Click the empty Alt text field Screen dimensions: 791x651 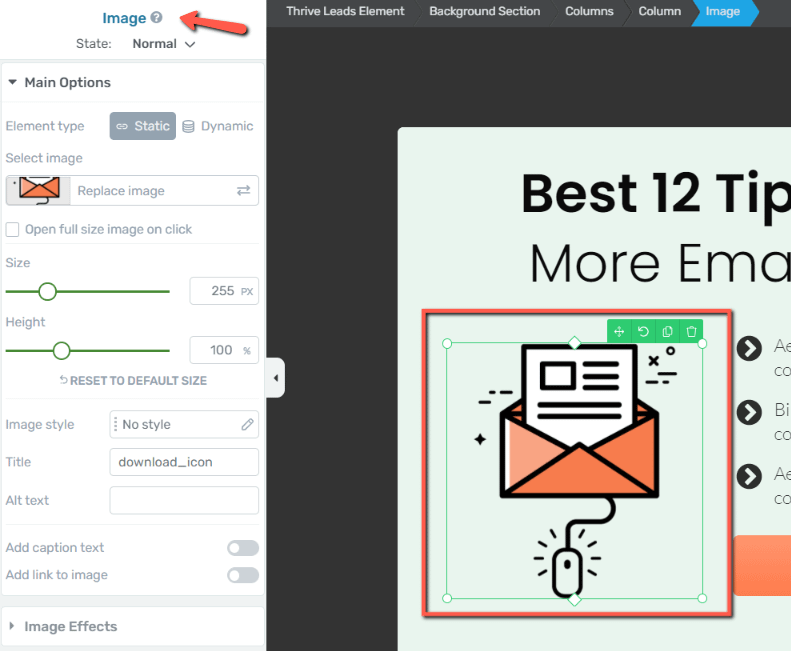coord(184,500)
